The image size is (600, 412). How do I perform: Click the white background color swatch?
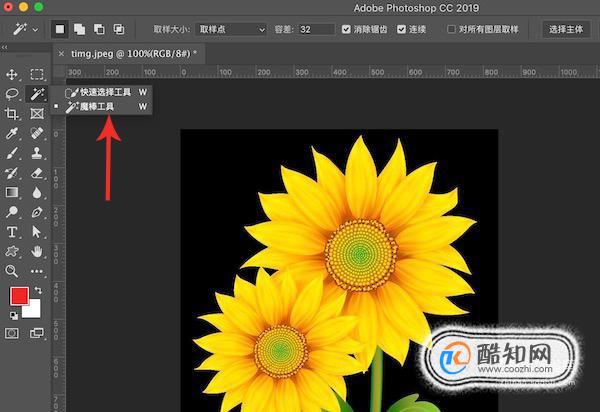(x=33, y=310)
